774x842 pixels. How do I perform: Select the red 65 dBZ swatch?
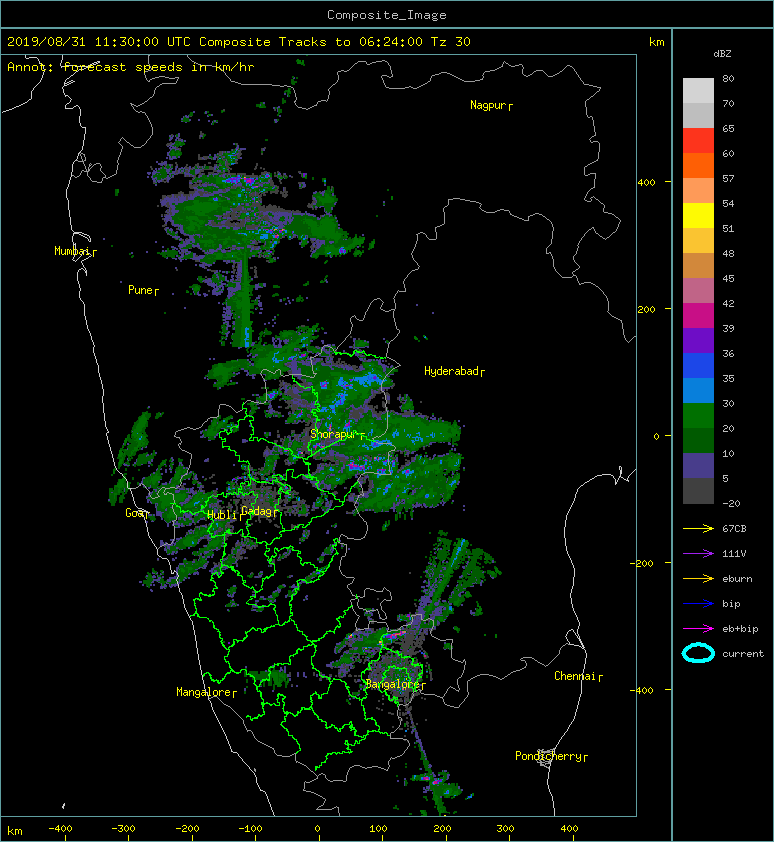(x=698, y=141)
